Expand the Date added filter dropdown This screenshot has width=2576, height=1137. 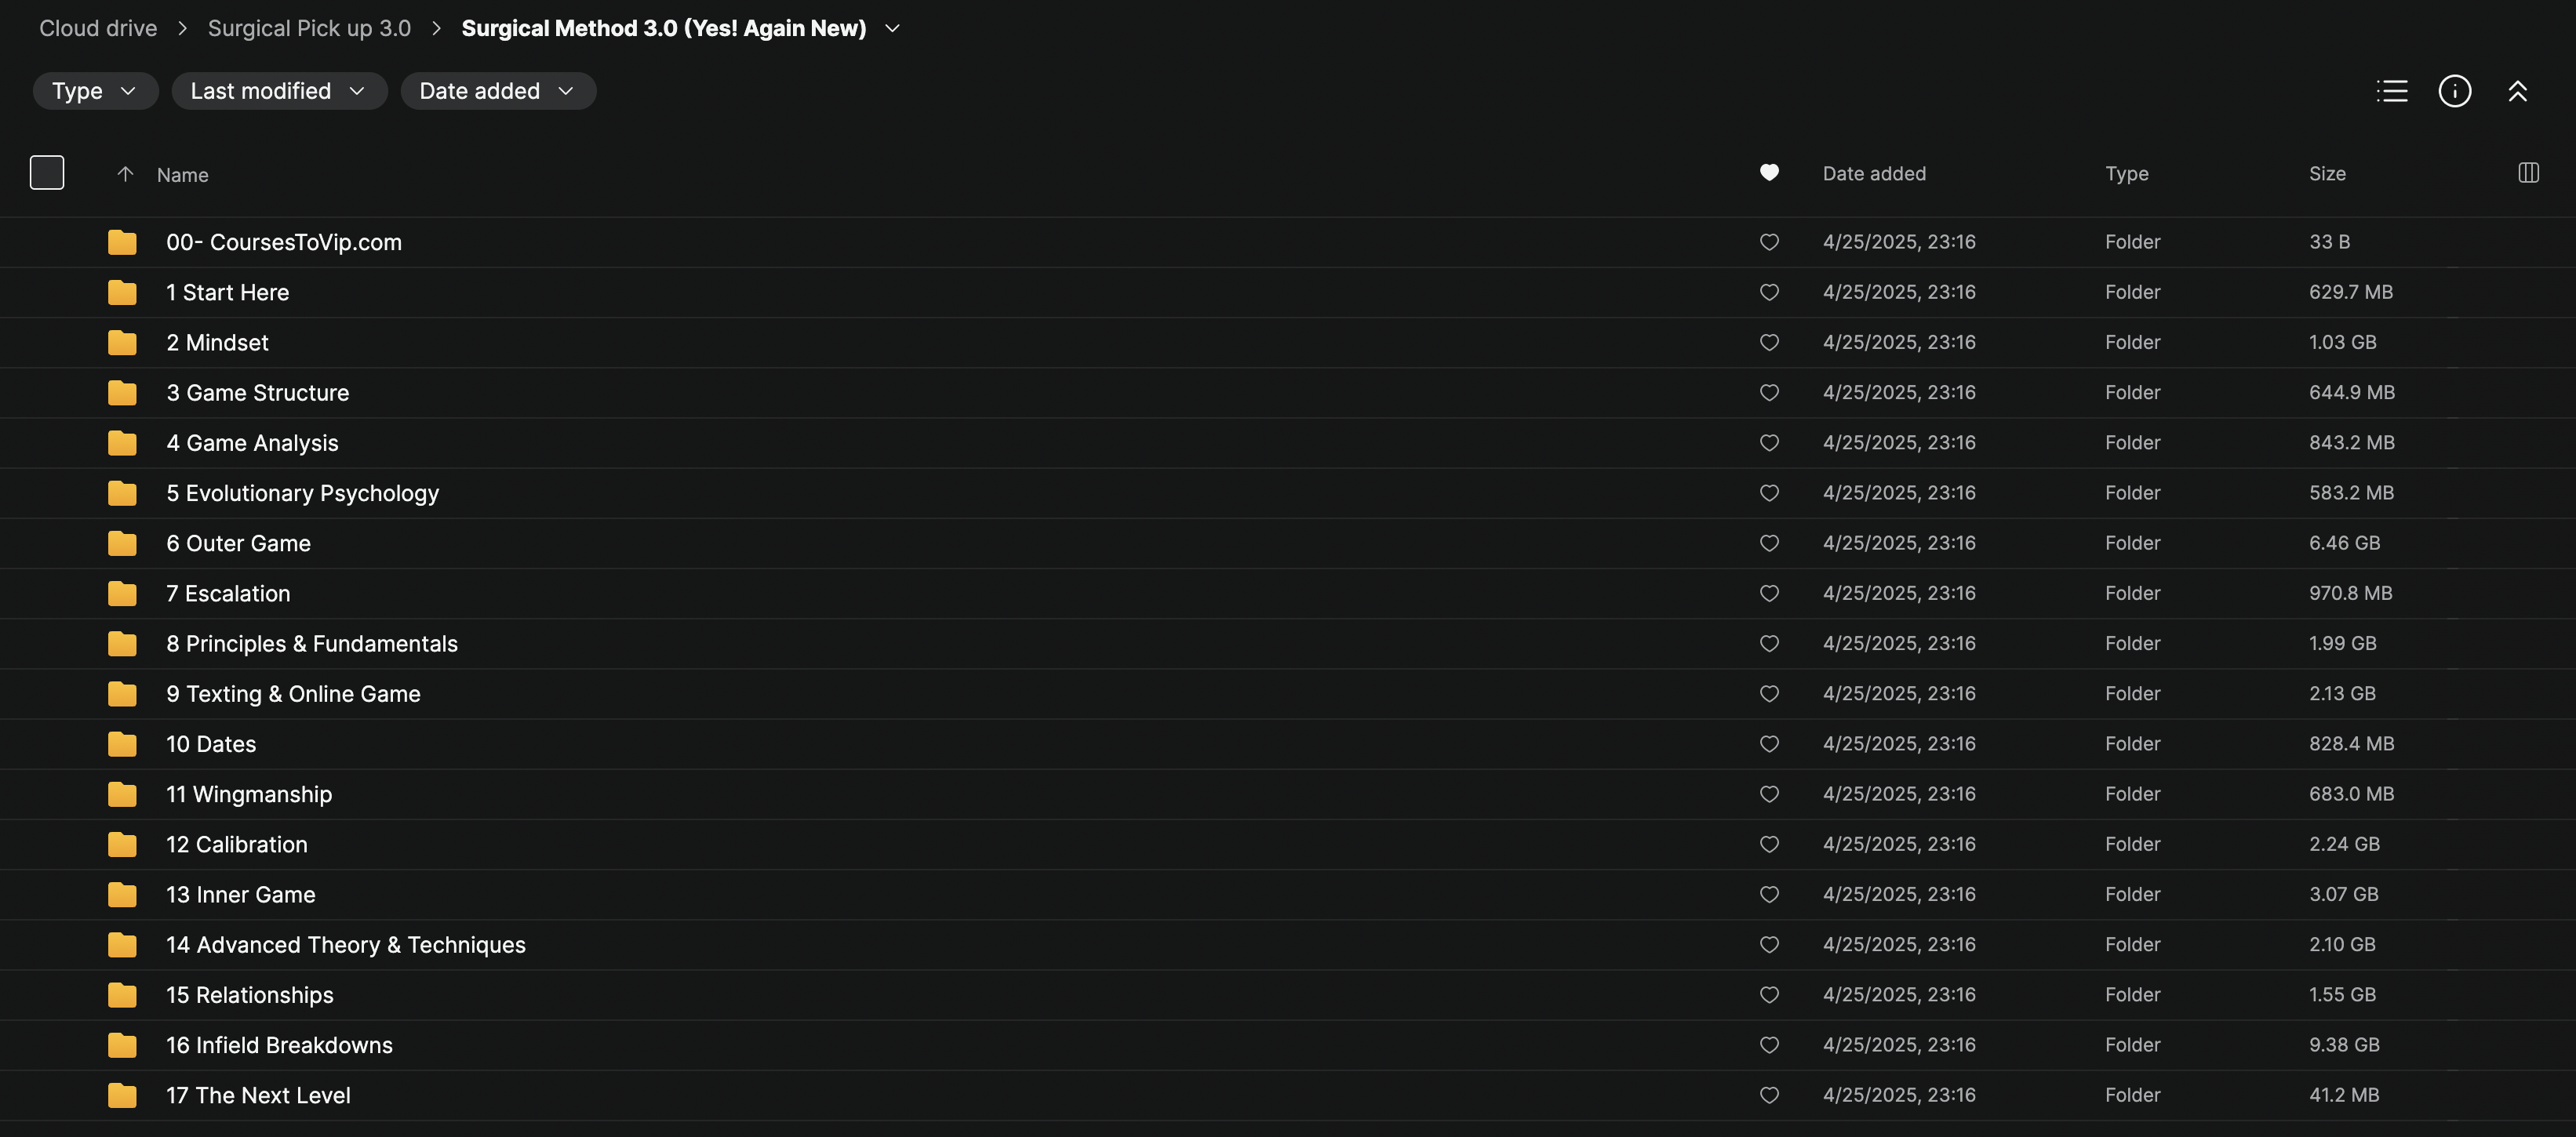[497, 91]
